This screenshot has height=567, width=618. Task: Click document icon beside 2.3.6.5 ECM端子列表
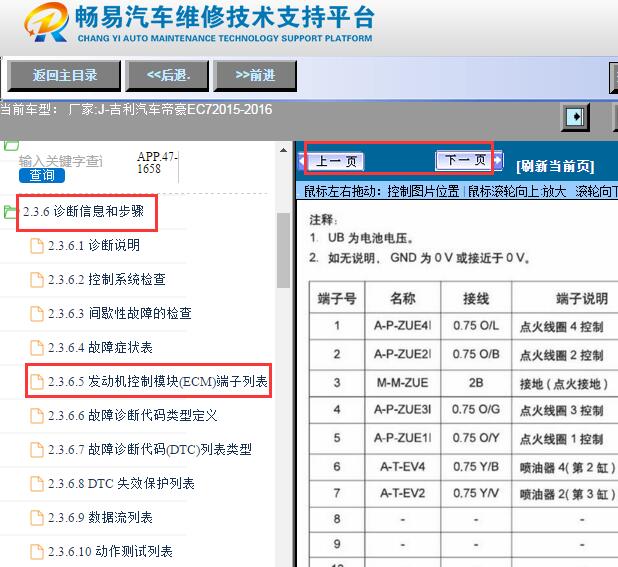click(37, 382)
